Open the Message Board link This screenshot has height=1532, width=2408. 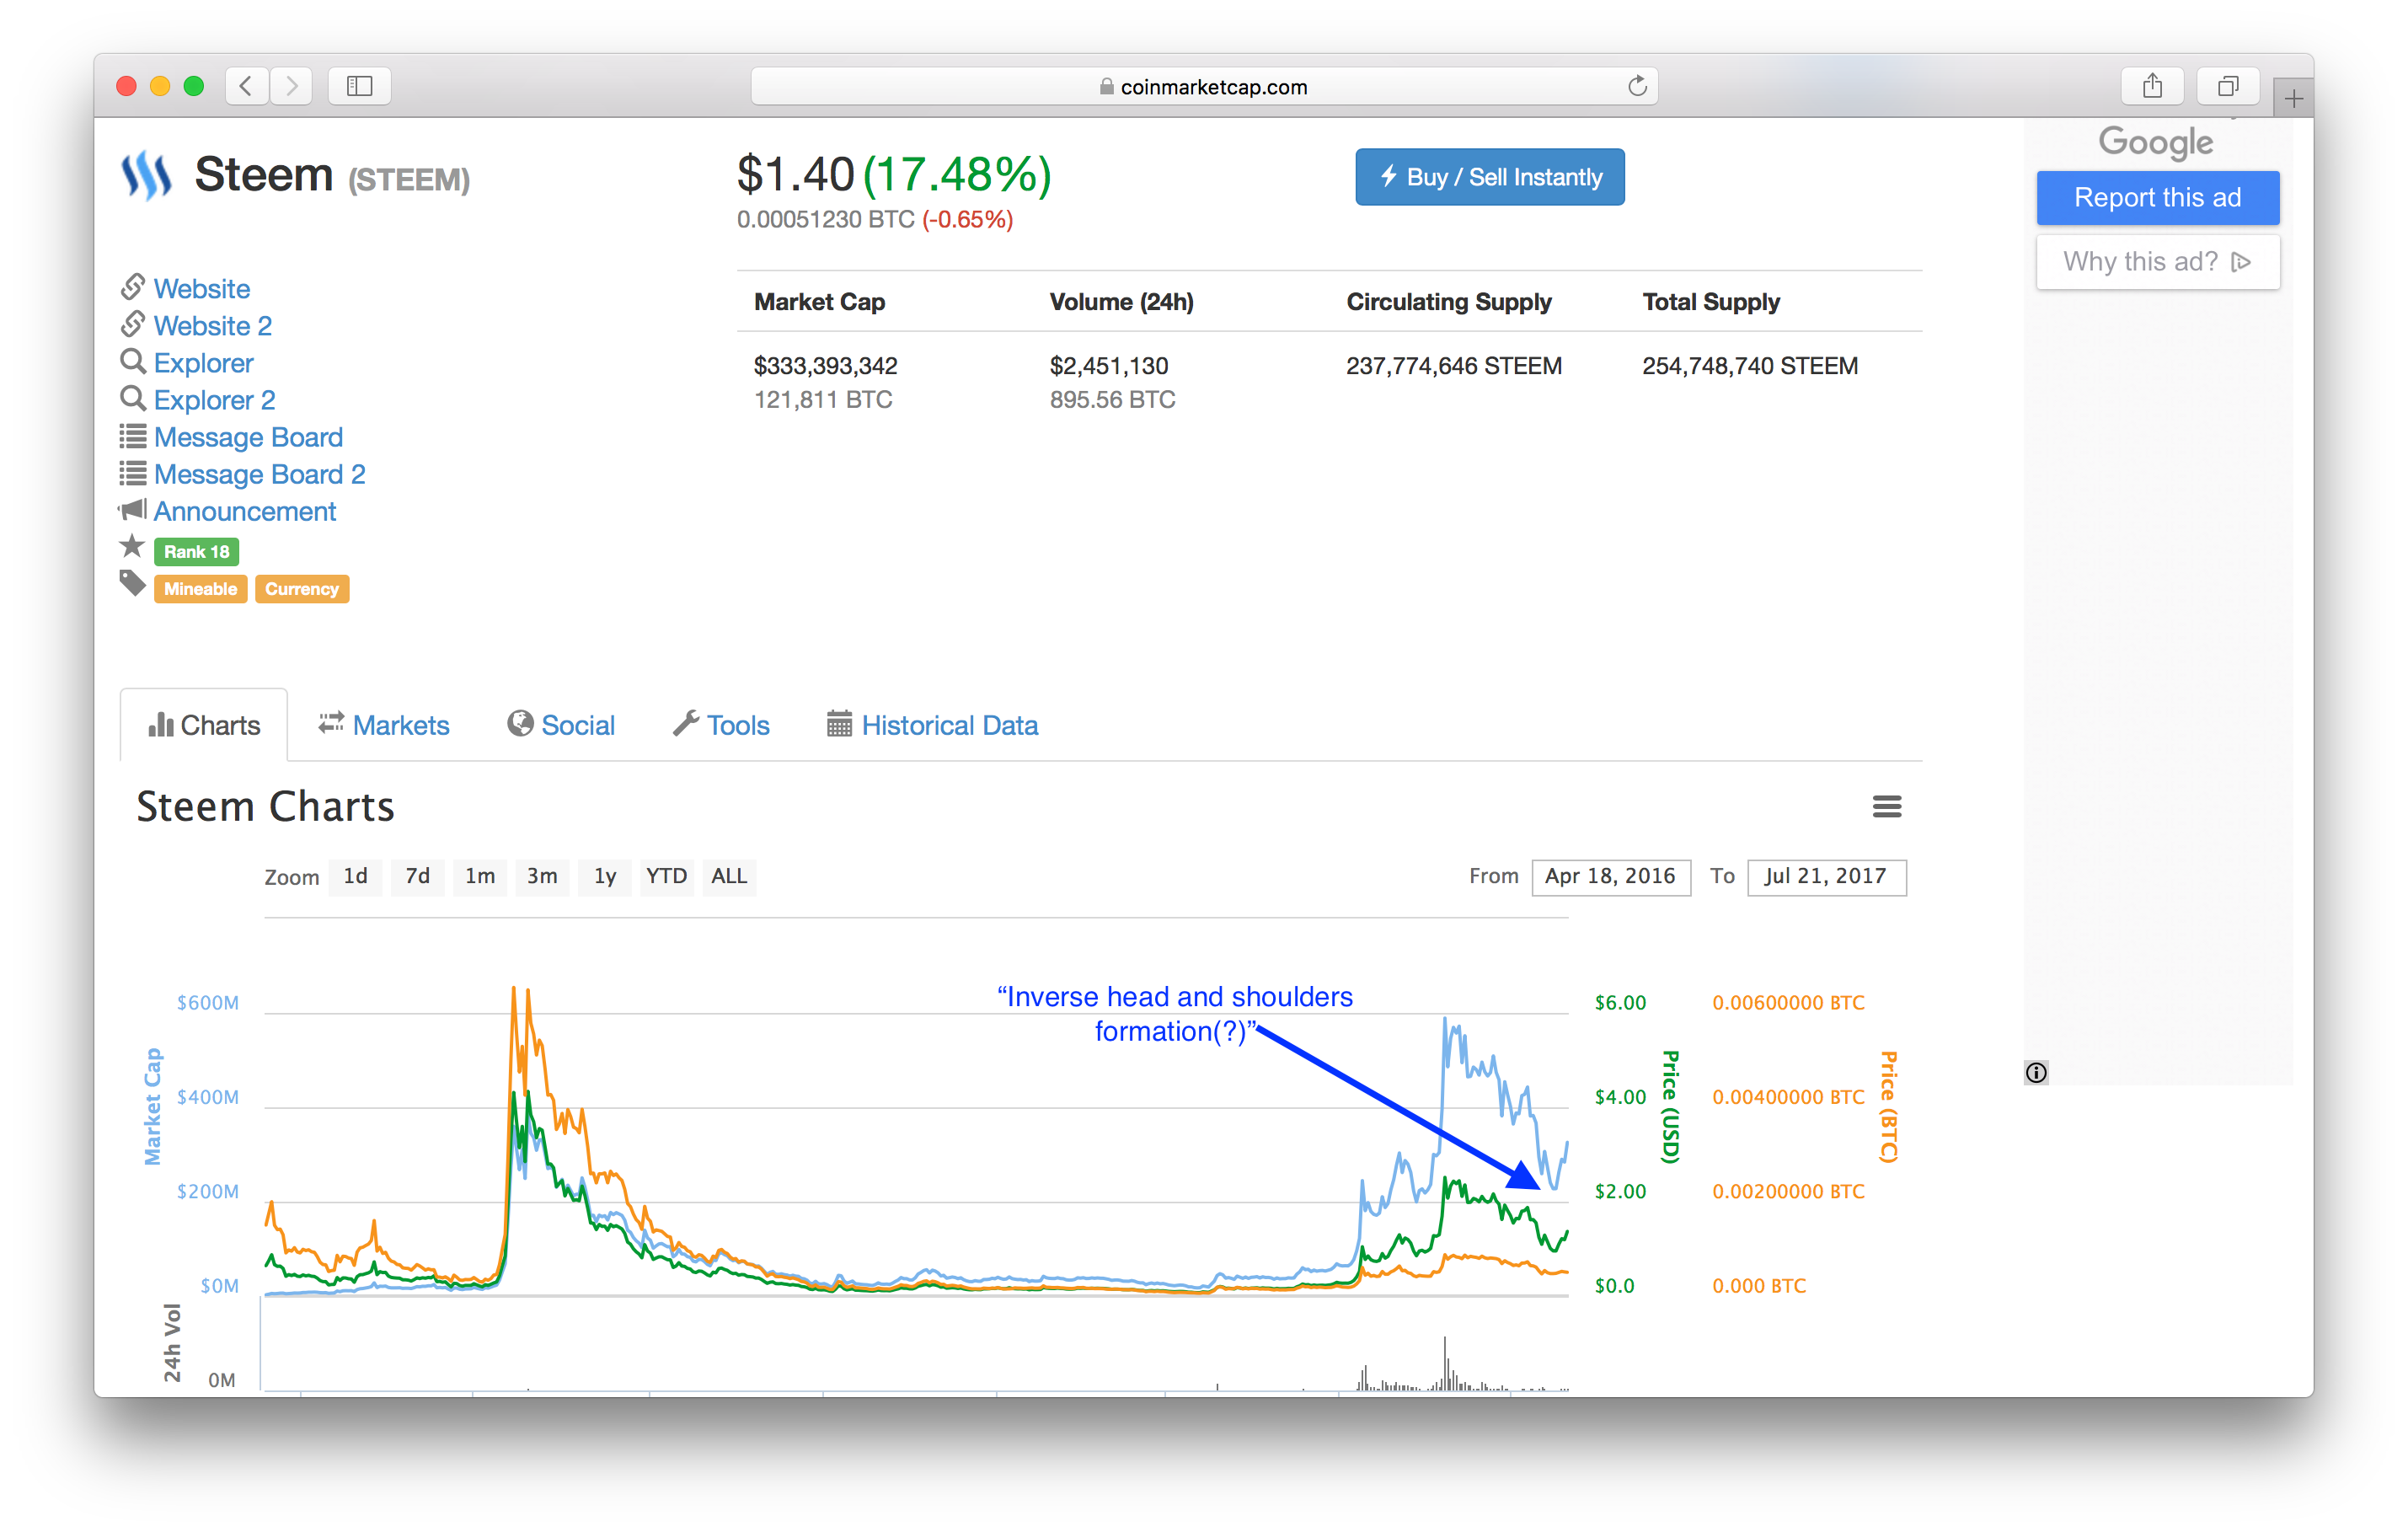pyautogui.click(x=249, y=437)
